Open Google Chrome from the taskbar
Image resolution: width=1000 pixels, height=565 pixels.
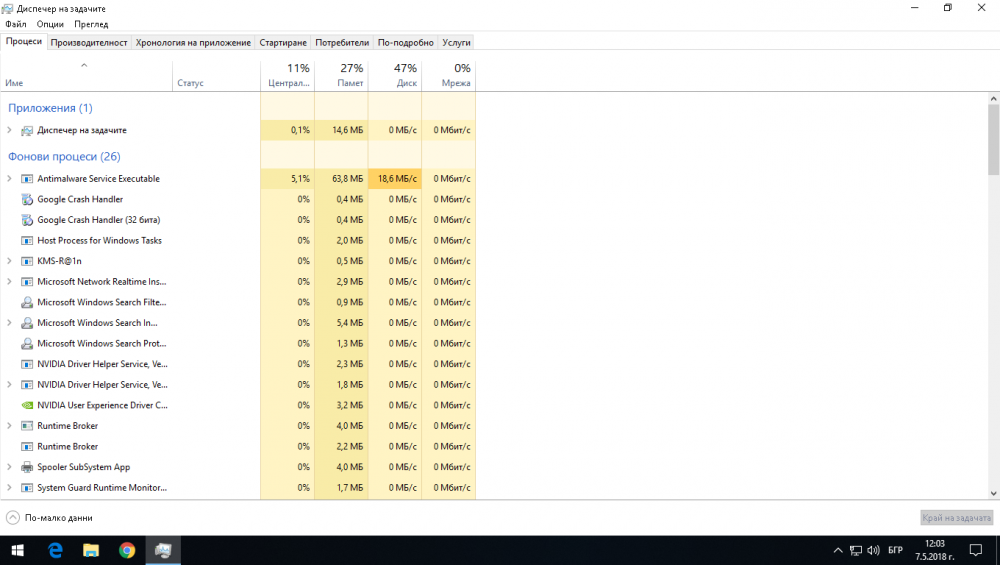(127, 550)
